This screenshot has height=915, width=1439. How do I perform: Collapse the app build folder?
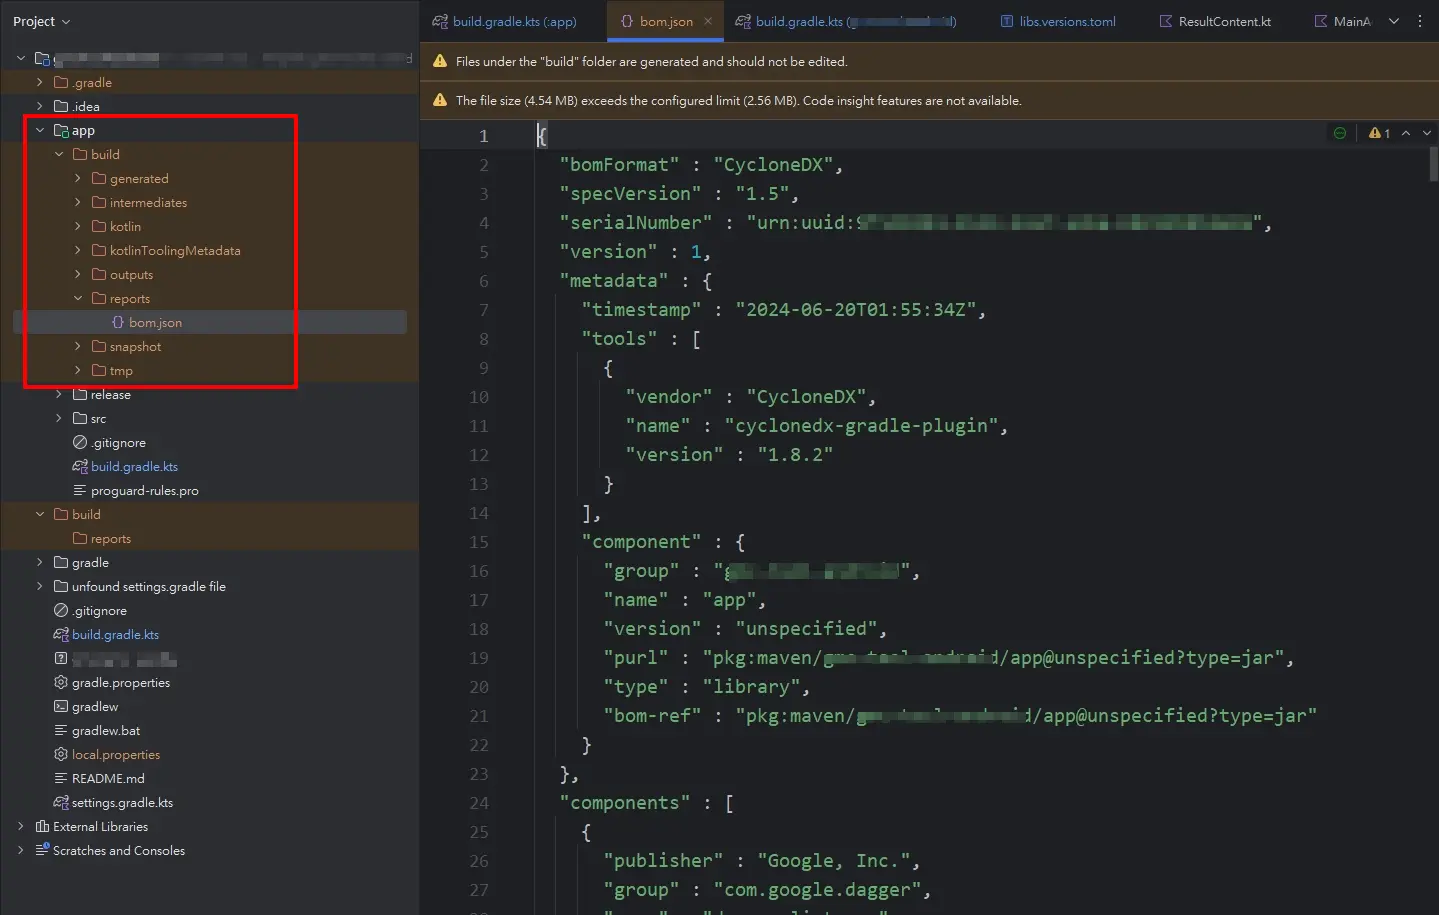tap(59, 154)
